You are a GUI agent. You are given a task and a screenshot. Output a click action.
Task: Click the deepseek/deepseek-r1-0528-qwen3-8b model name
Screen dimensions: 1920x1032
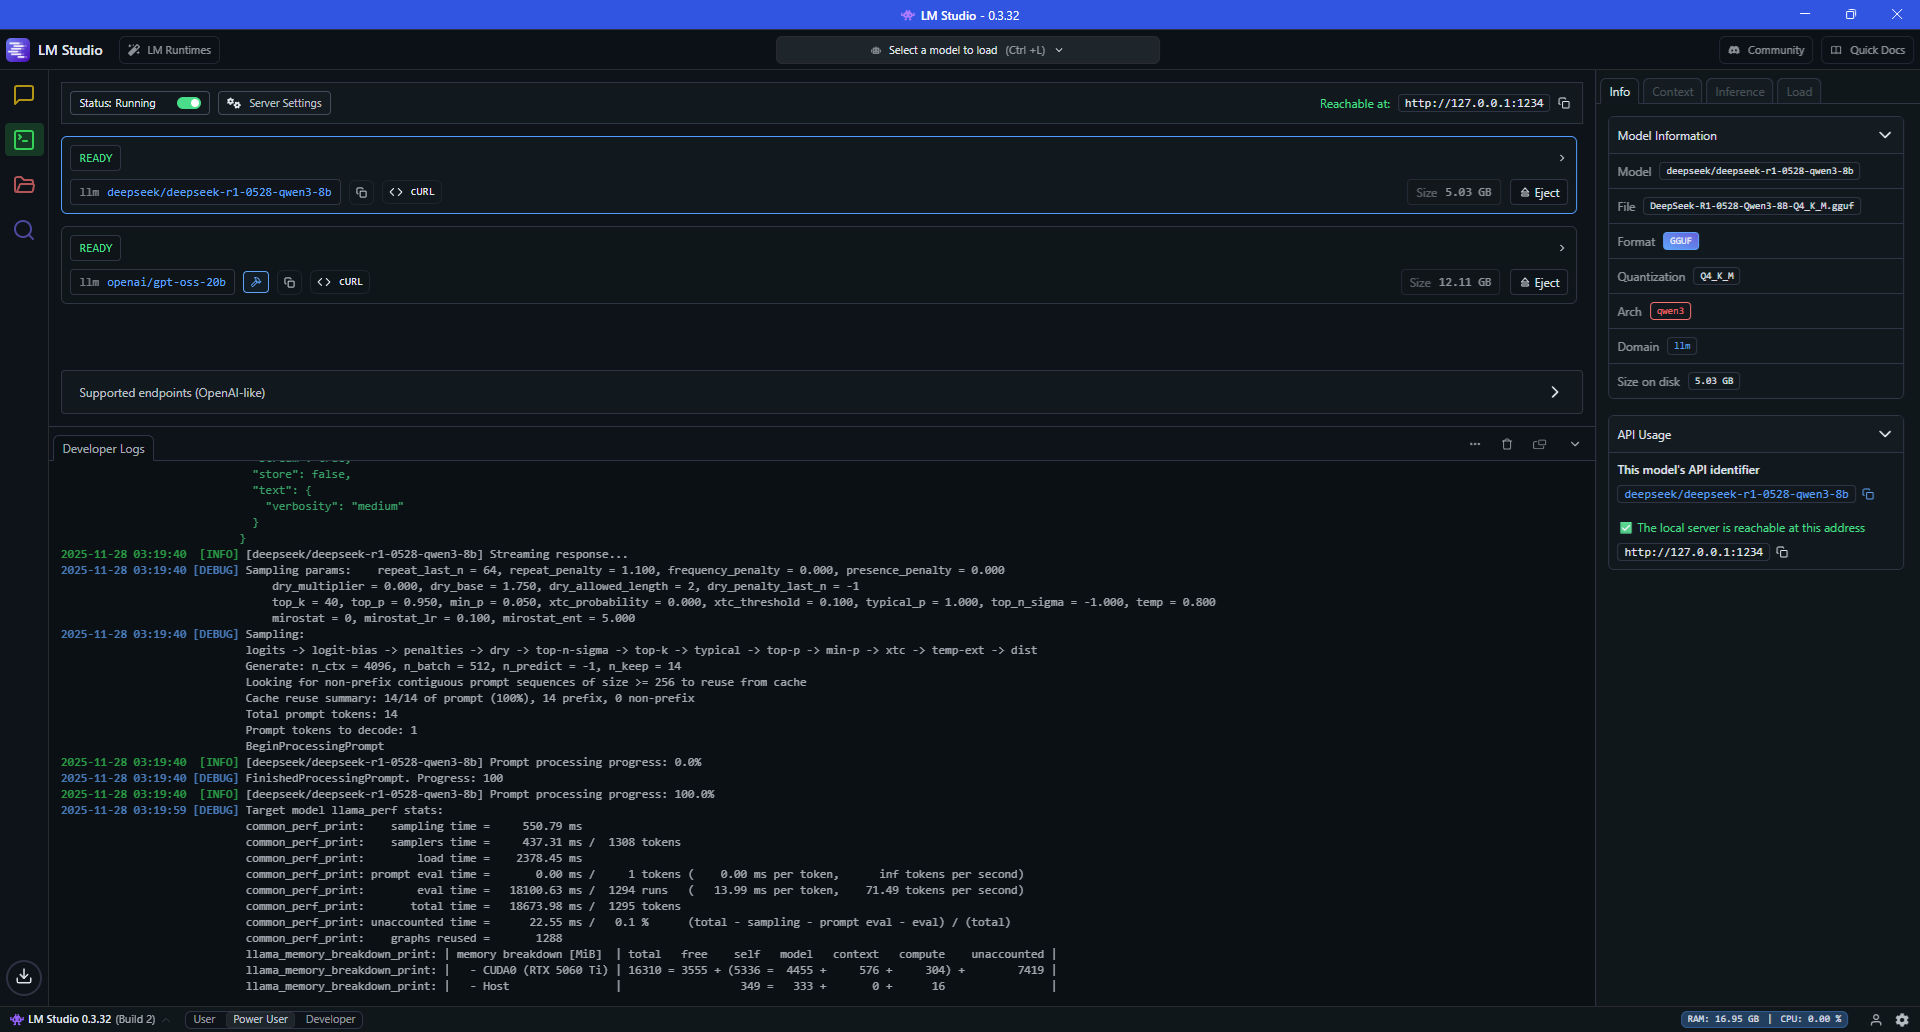(219, 192)
